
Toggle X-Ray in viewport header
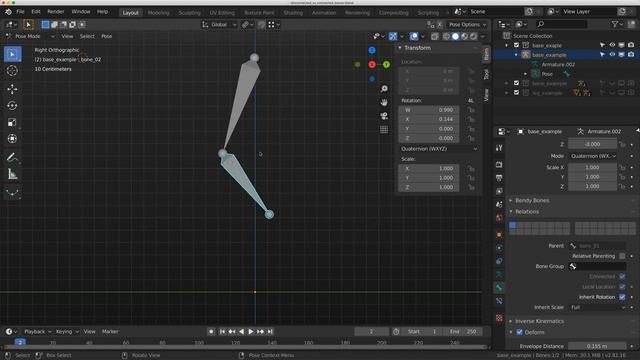[x=435, y=36]
